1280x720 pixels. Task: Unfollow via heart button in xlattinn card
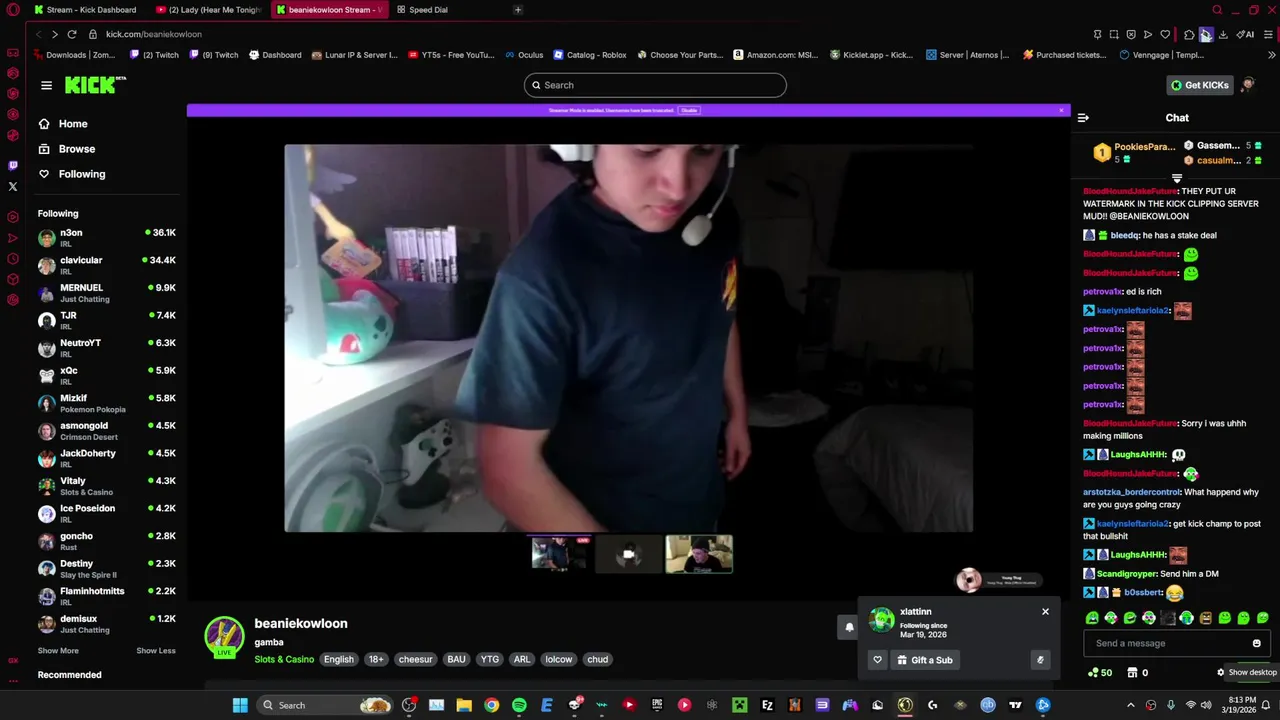(x=877, y=660)
